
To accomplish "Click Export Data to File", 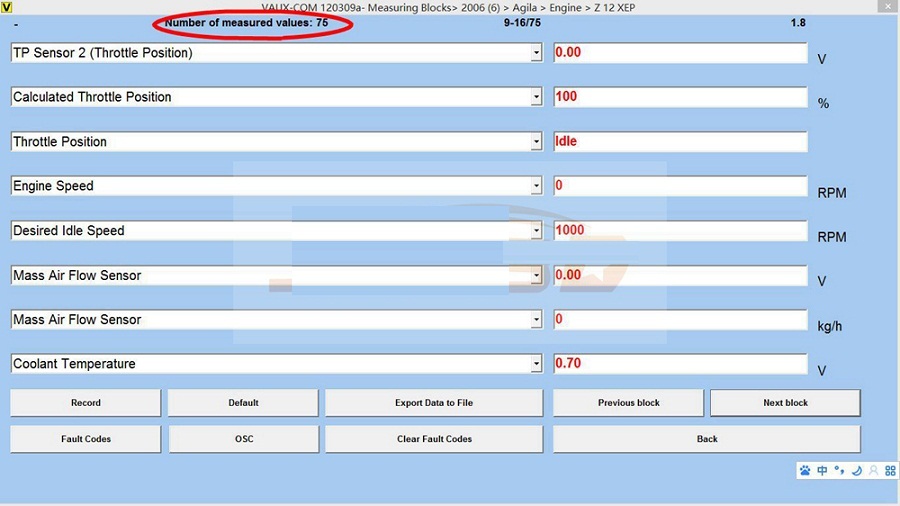I will (x=434, y=403).
